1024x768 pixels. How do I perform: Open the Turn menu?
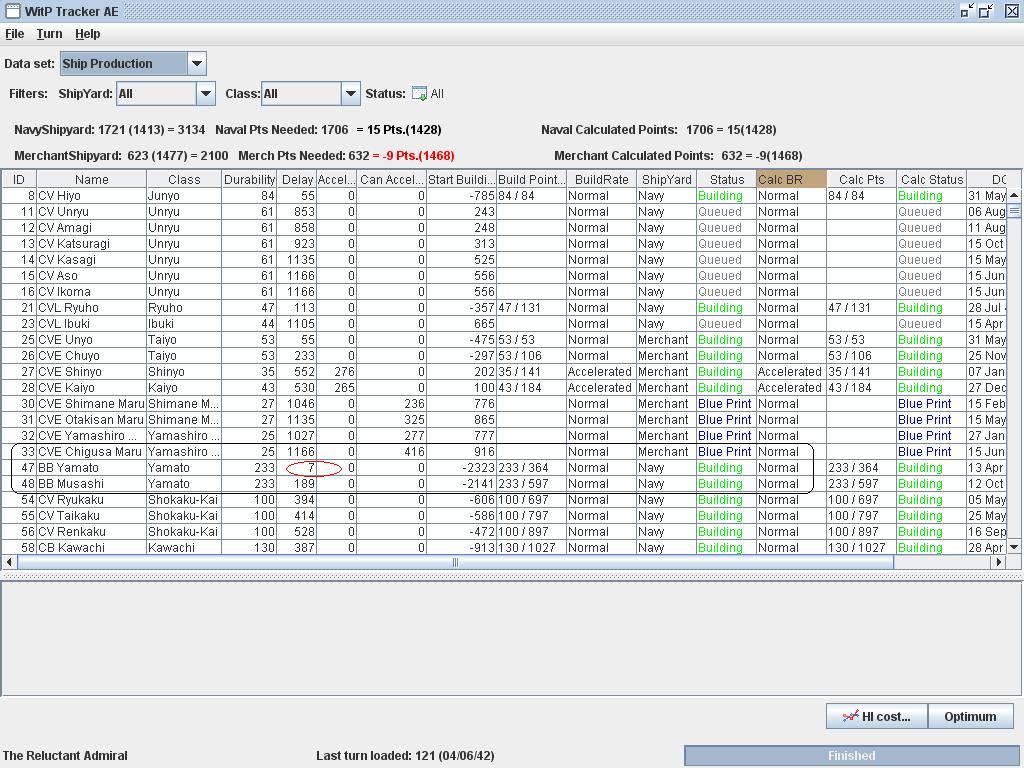pyautogui.click(x=50, y=34)
